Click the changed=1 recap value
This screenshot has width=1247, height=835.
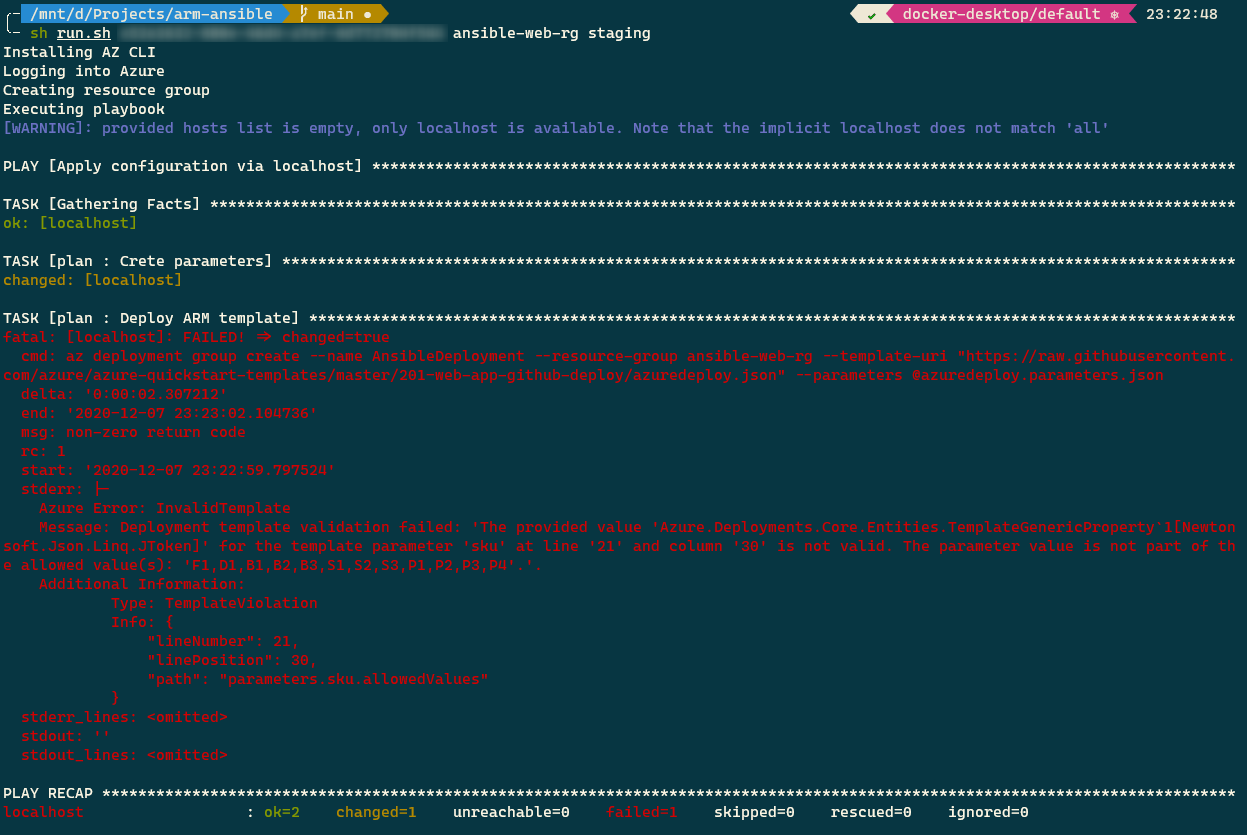(x=376, y=812)
